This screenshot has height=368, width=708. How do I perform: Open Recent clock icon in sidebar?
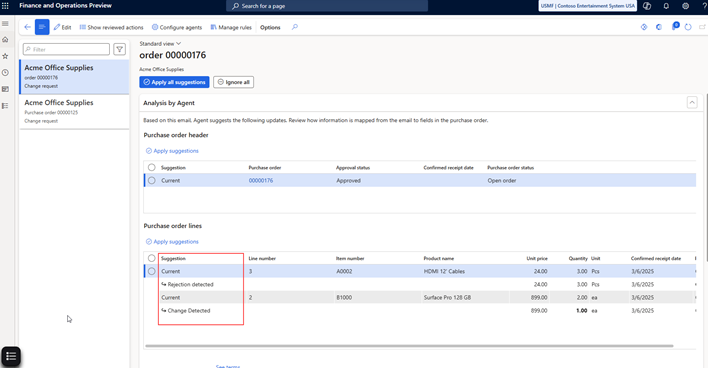(x=5, y=72)
